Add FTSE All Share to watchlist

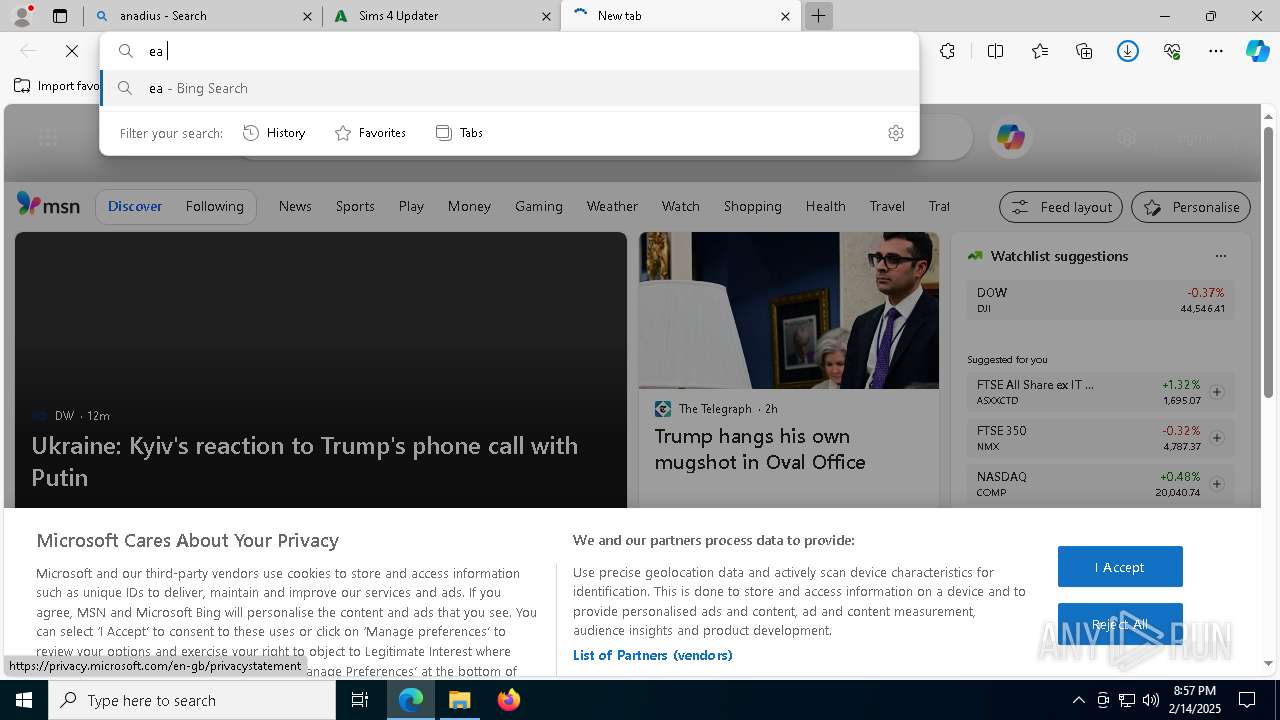[1217, 392]
